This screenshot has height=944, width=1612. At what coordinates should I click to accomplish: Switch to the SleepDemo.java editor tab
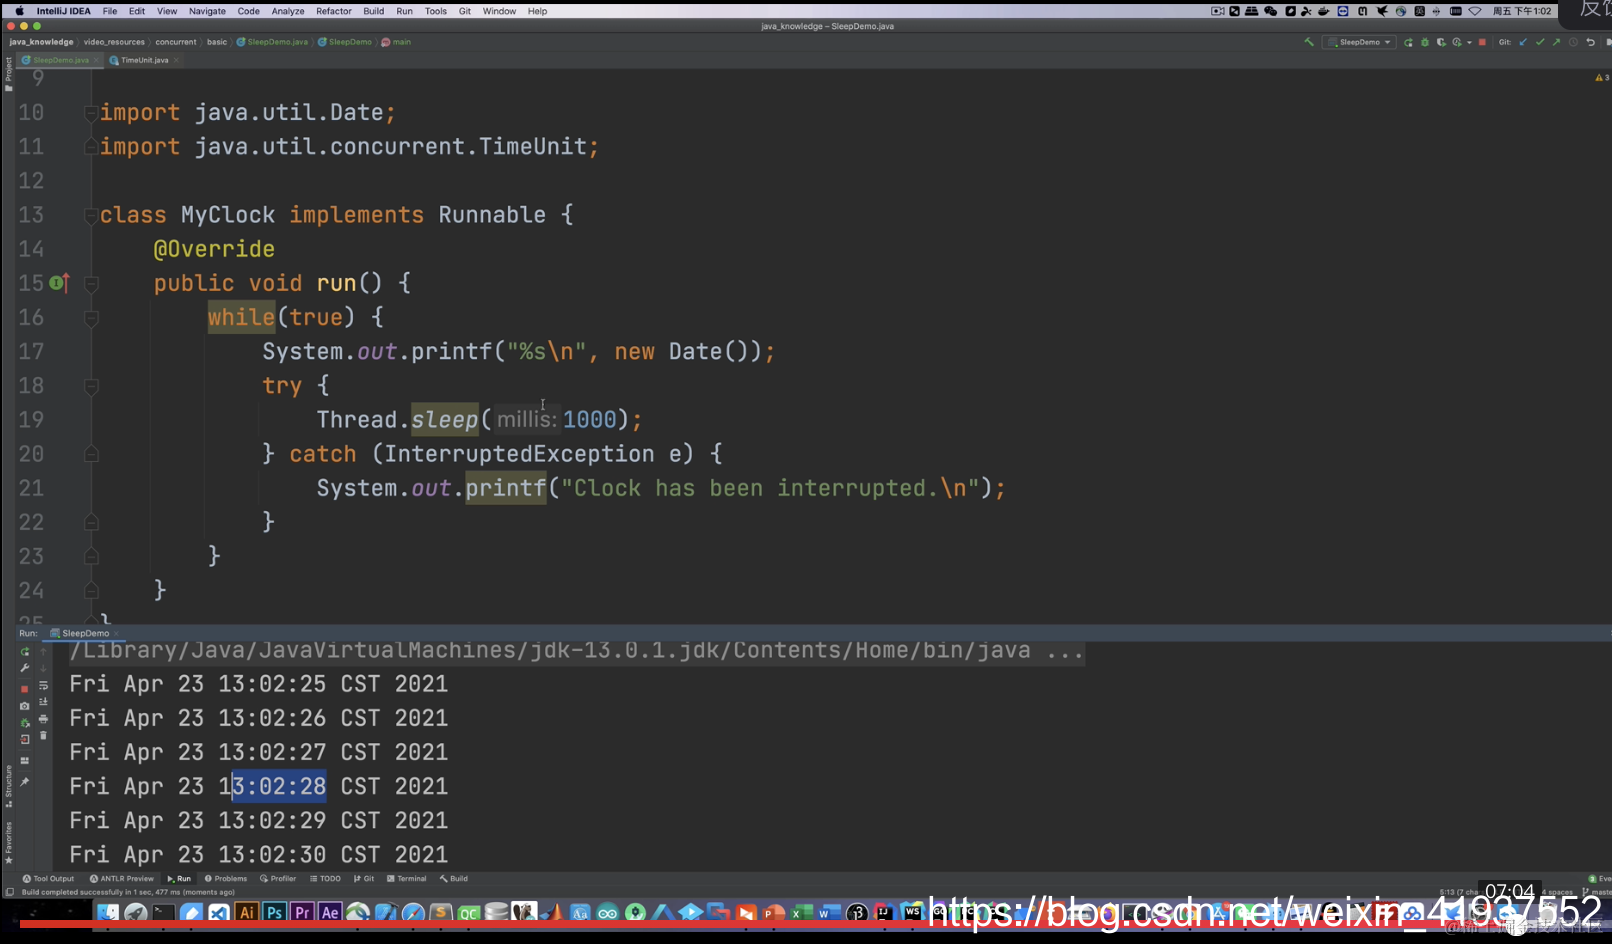pos(60,60)
